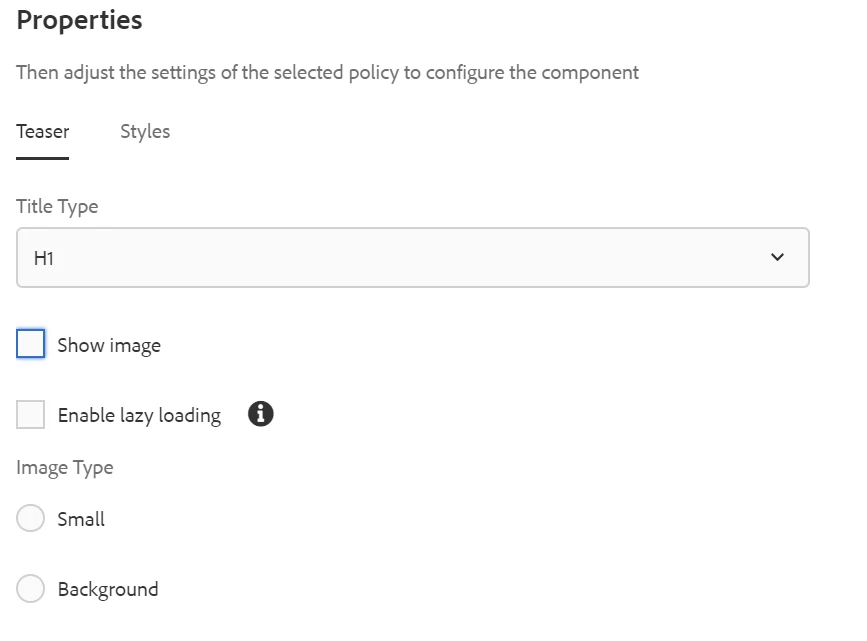Select the Background radio button
867x641 pixels.
pyautogui.click(x=31, y=589)
